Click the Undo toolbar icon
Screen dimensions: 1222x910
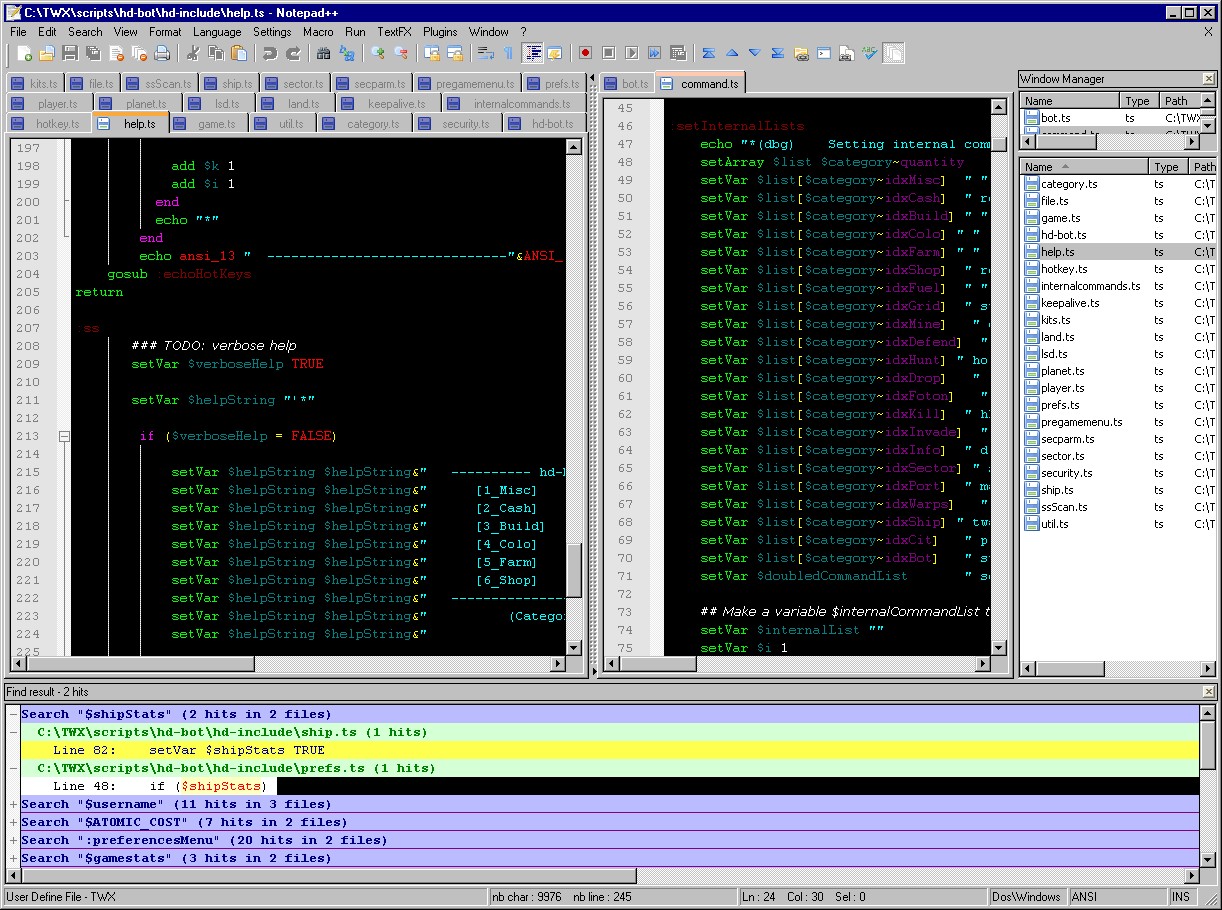click(270, 55)
